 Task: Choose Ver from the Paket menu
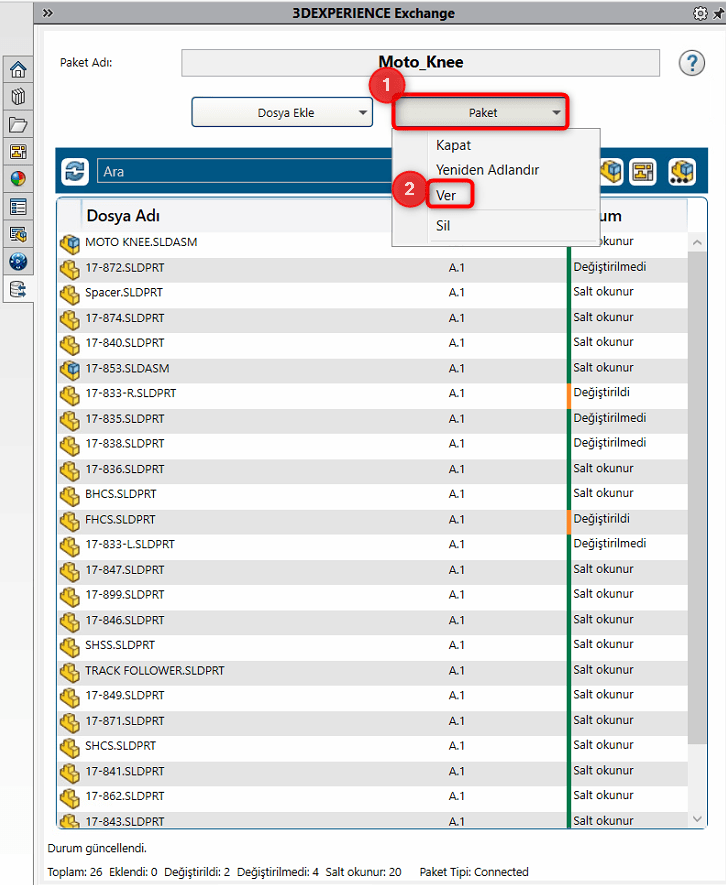(446, 195)
